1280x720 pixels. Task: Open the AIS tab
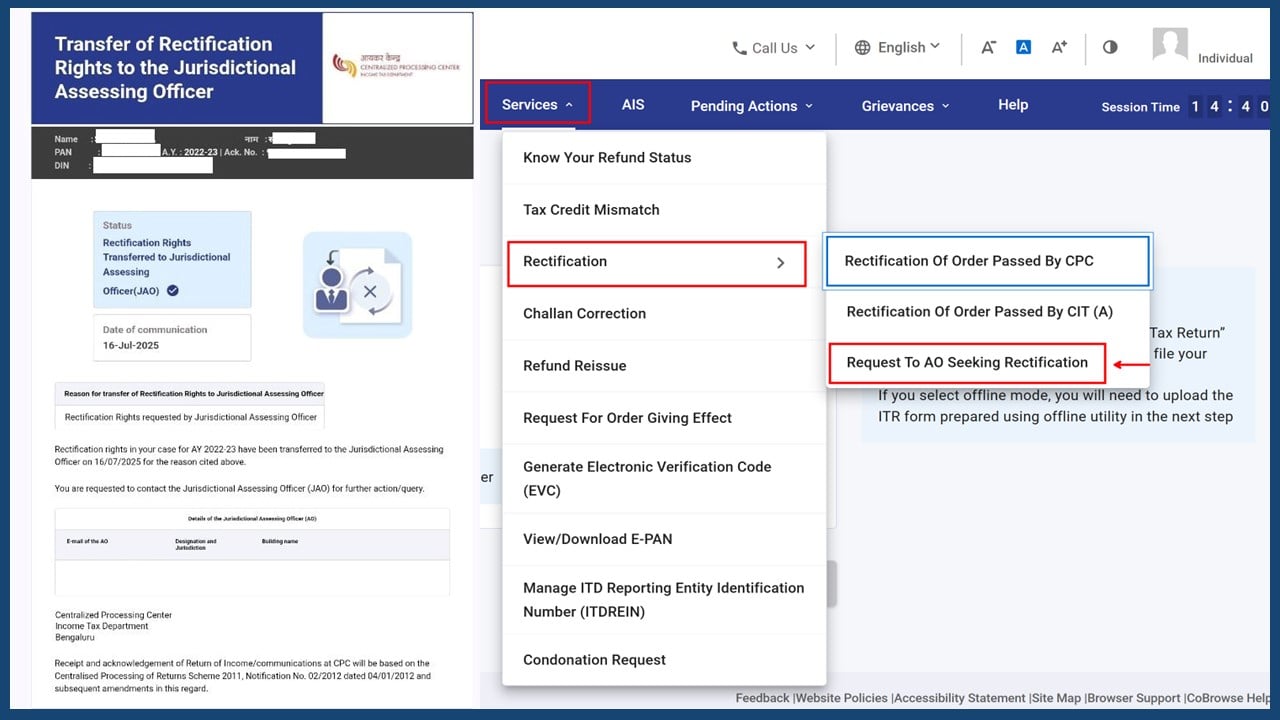coord(633,104)
